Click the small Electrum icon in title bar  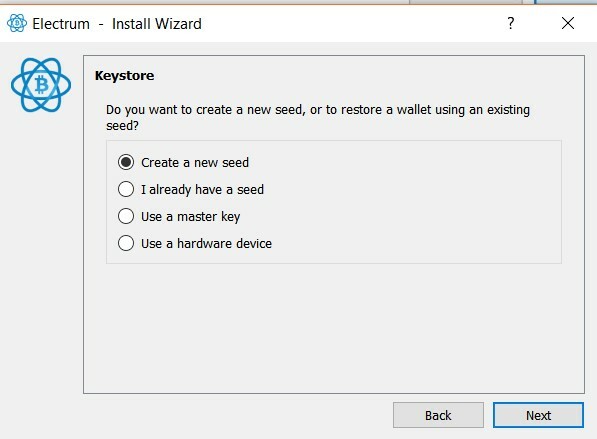(x=17, y=23)
